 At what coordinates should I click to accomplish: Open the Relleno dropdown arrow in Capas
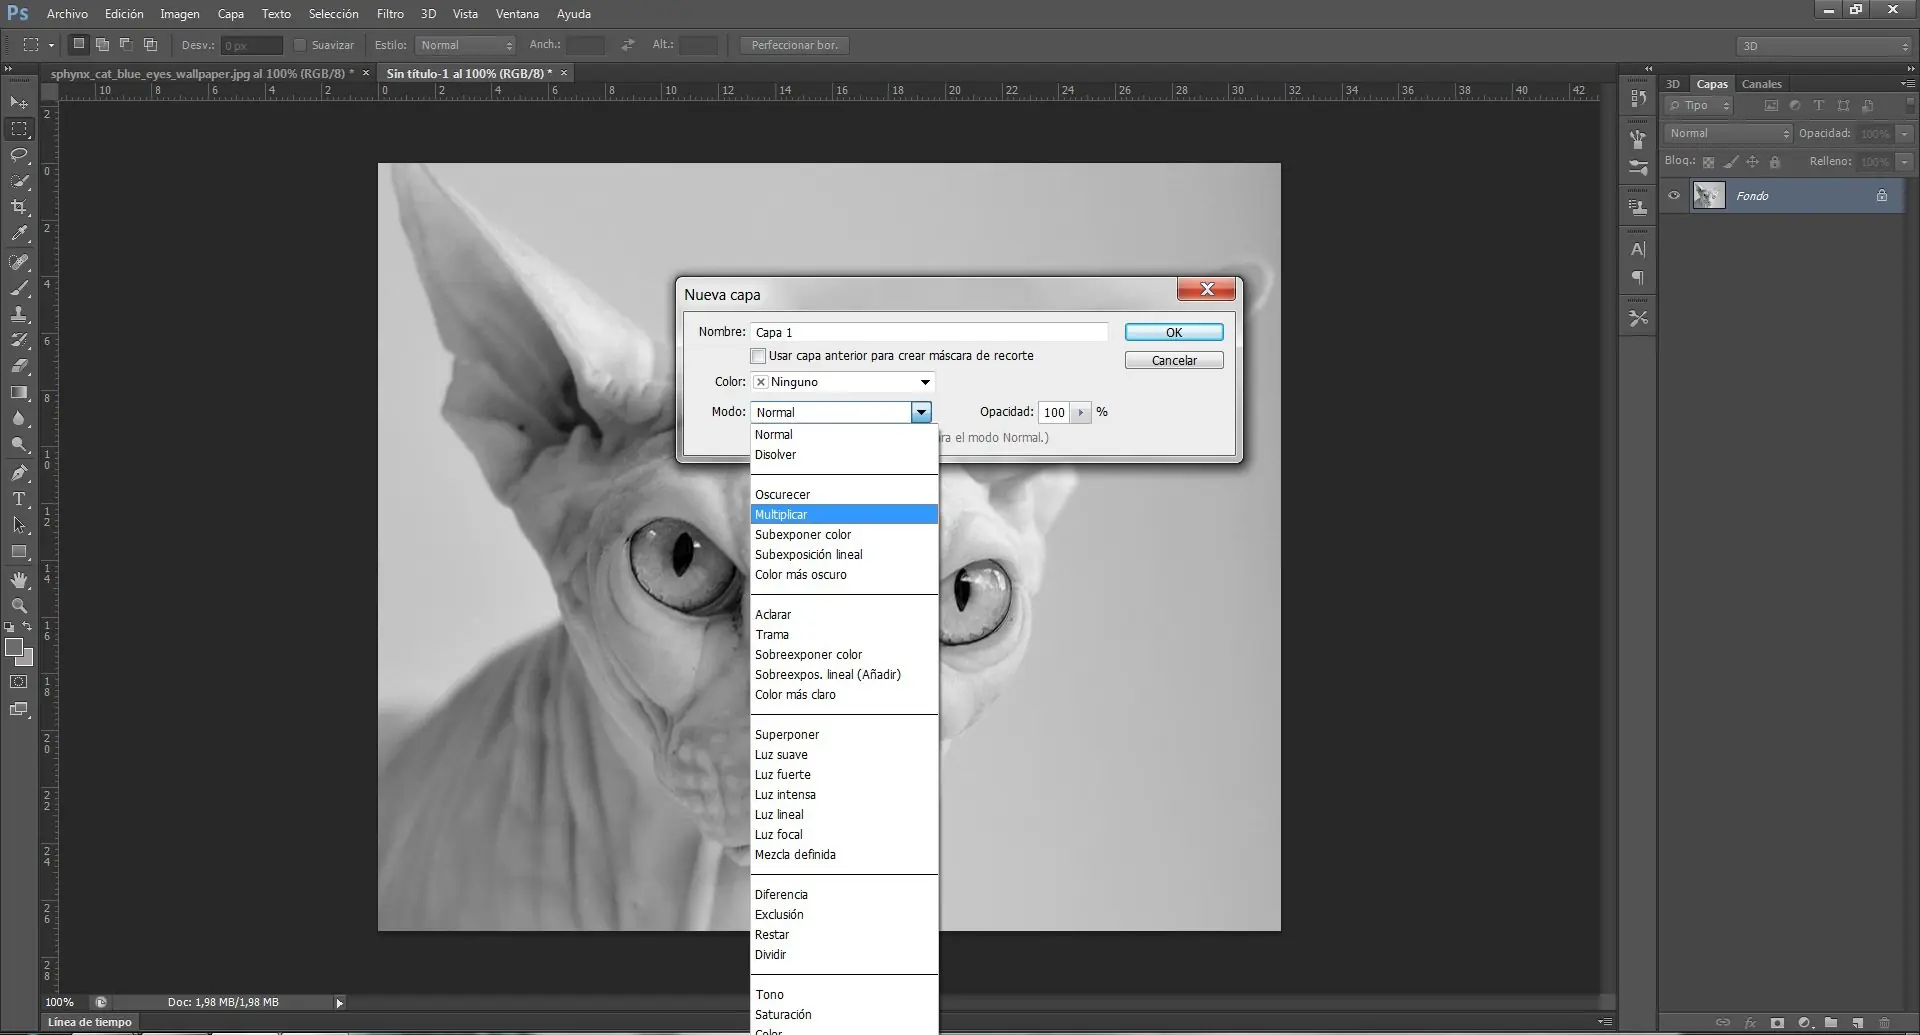(x=1905, y=161)
